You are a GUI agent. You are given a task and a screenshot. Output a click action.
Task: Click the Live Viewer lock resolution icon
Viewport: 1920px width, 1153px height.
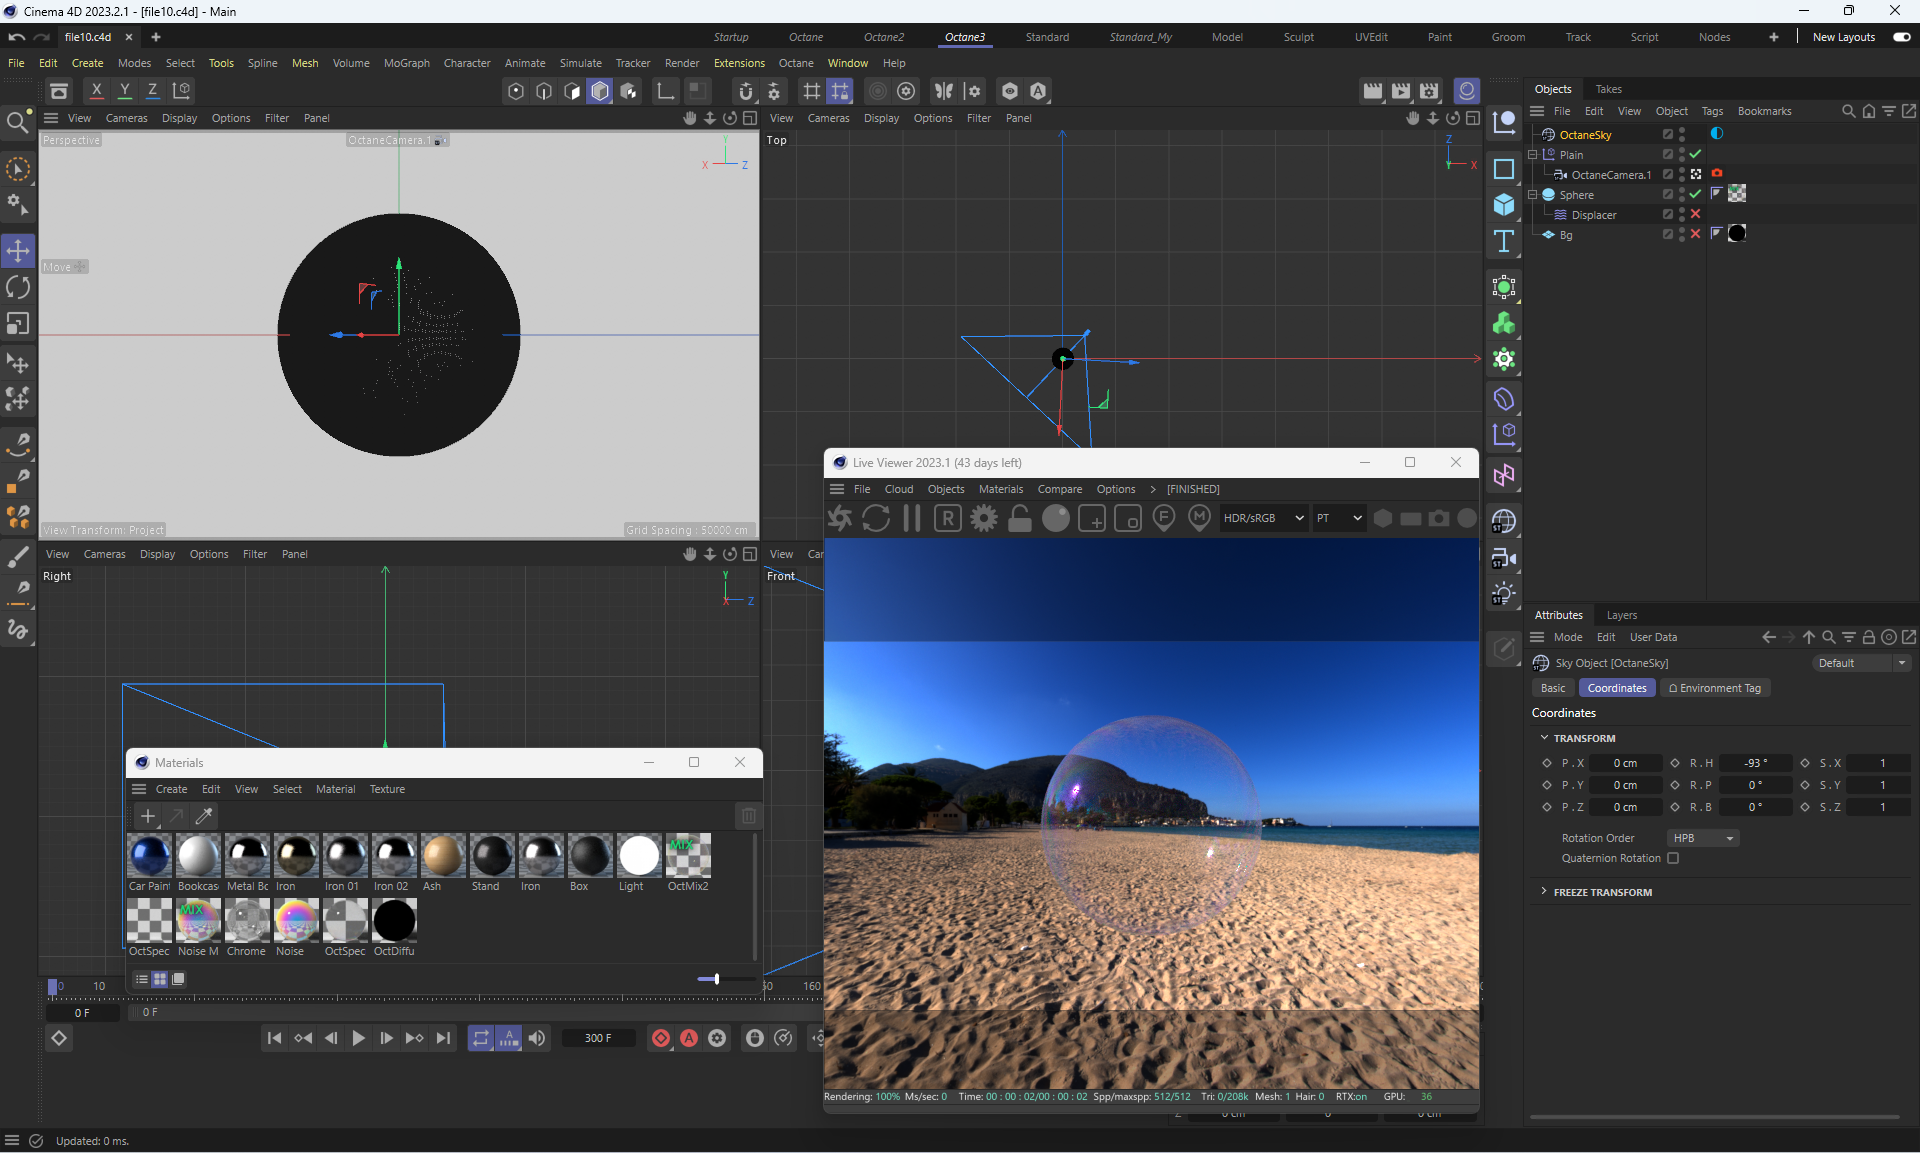1019,518
